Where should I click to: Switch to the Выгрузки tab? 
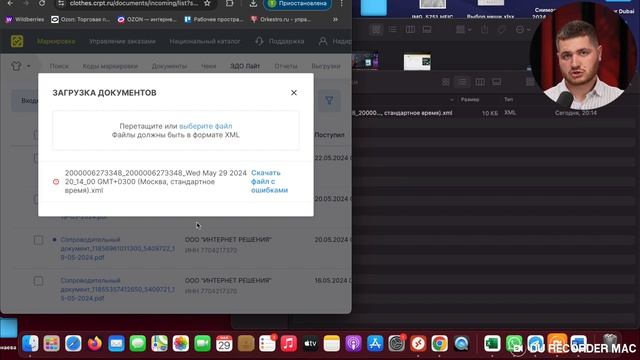(326, 66)
